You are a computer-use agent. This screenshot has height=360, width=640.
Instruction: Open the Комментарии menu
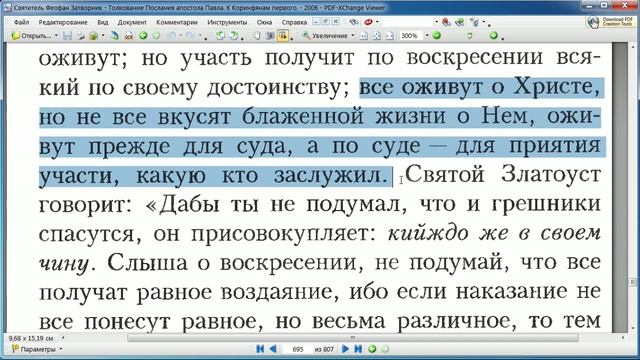coord(177,22)
